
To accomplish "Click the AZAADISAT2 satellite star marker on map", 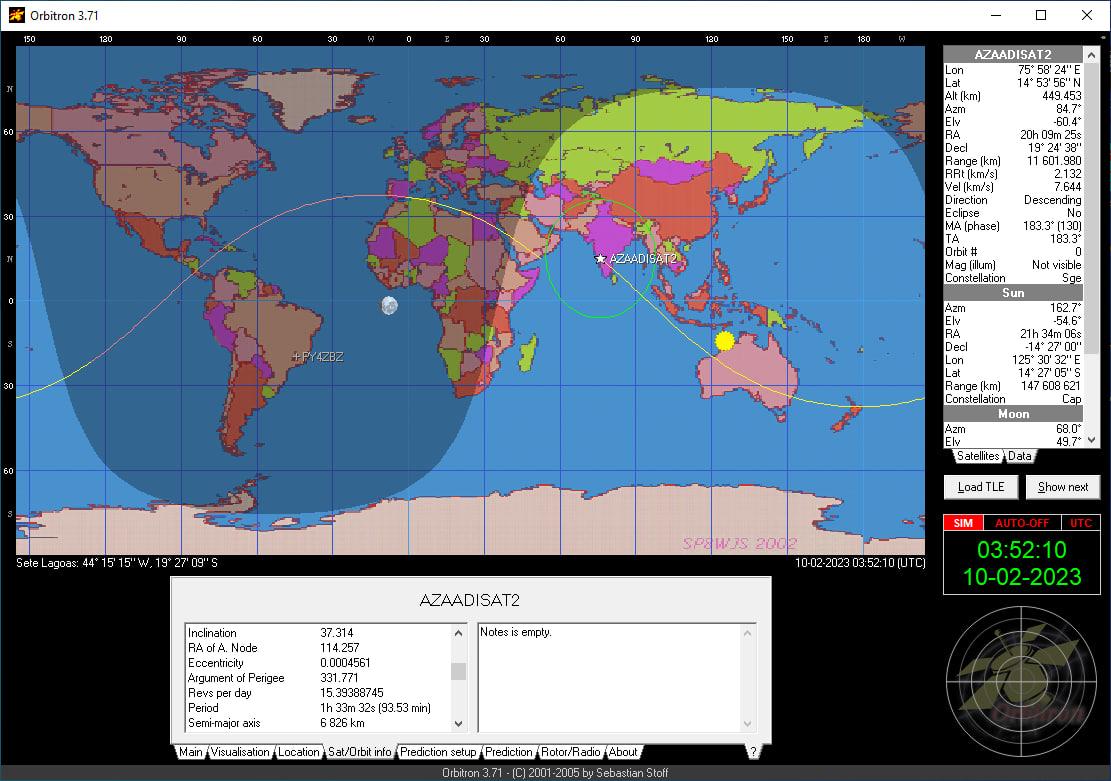I will click(x=600, y=259).
